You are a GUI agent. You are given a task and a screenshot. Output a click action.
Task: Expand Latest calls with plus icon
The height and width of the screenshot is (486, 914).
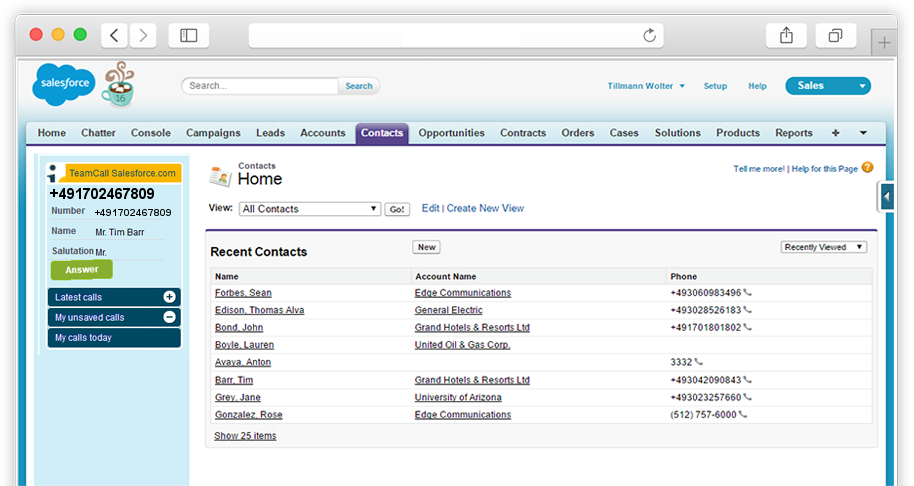170,297
